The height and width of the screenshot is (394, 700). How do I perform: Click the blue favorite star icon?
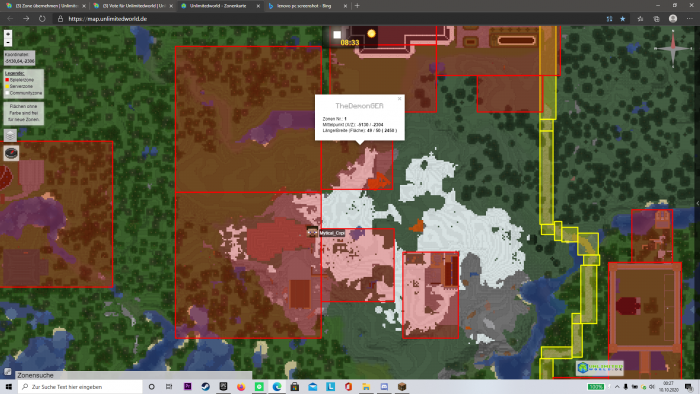point(623,19)
